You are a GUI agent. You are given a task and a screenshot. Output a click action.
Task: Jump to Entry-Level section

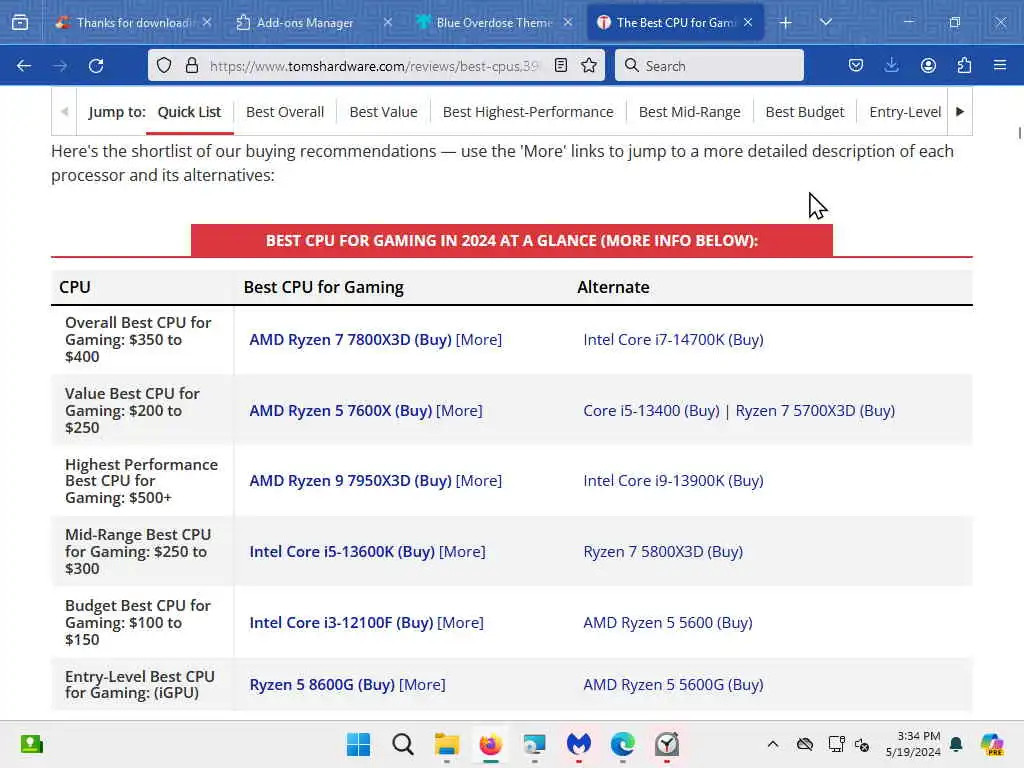tap(905, 112)
